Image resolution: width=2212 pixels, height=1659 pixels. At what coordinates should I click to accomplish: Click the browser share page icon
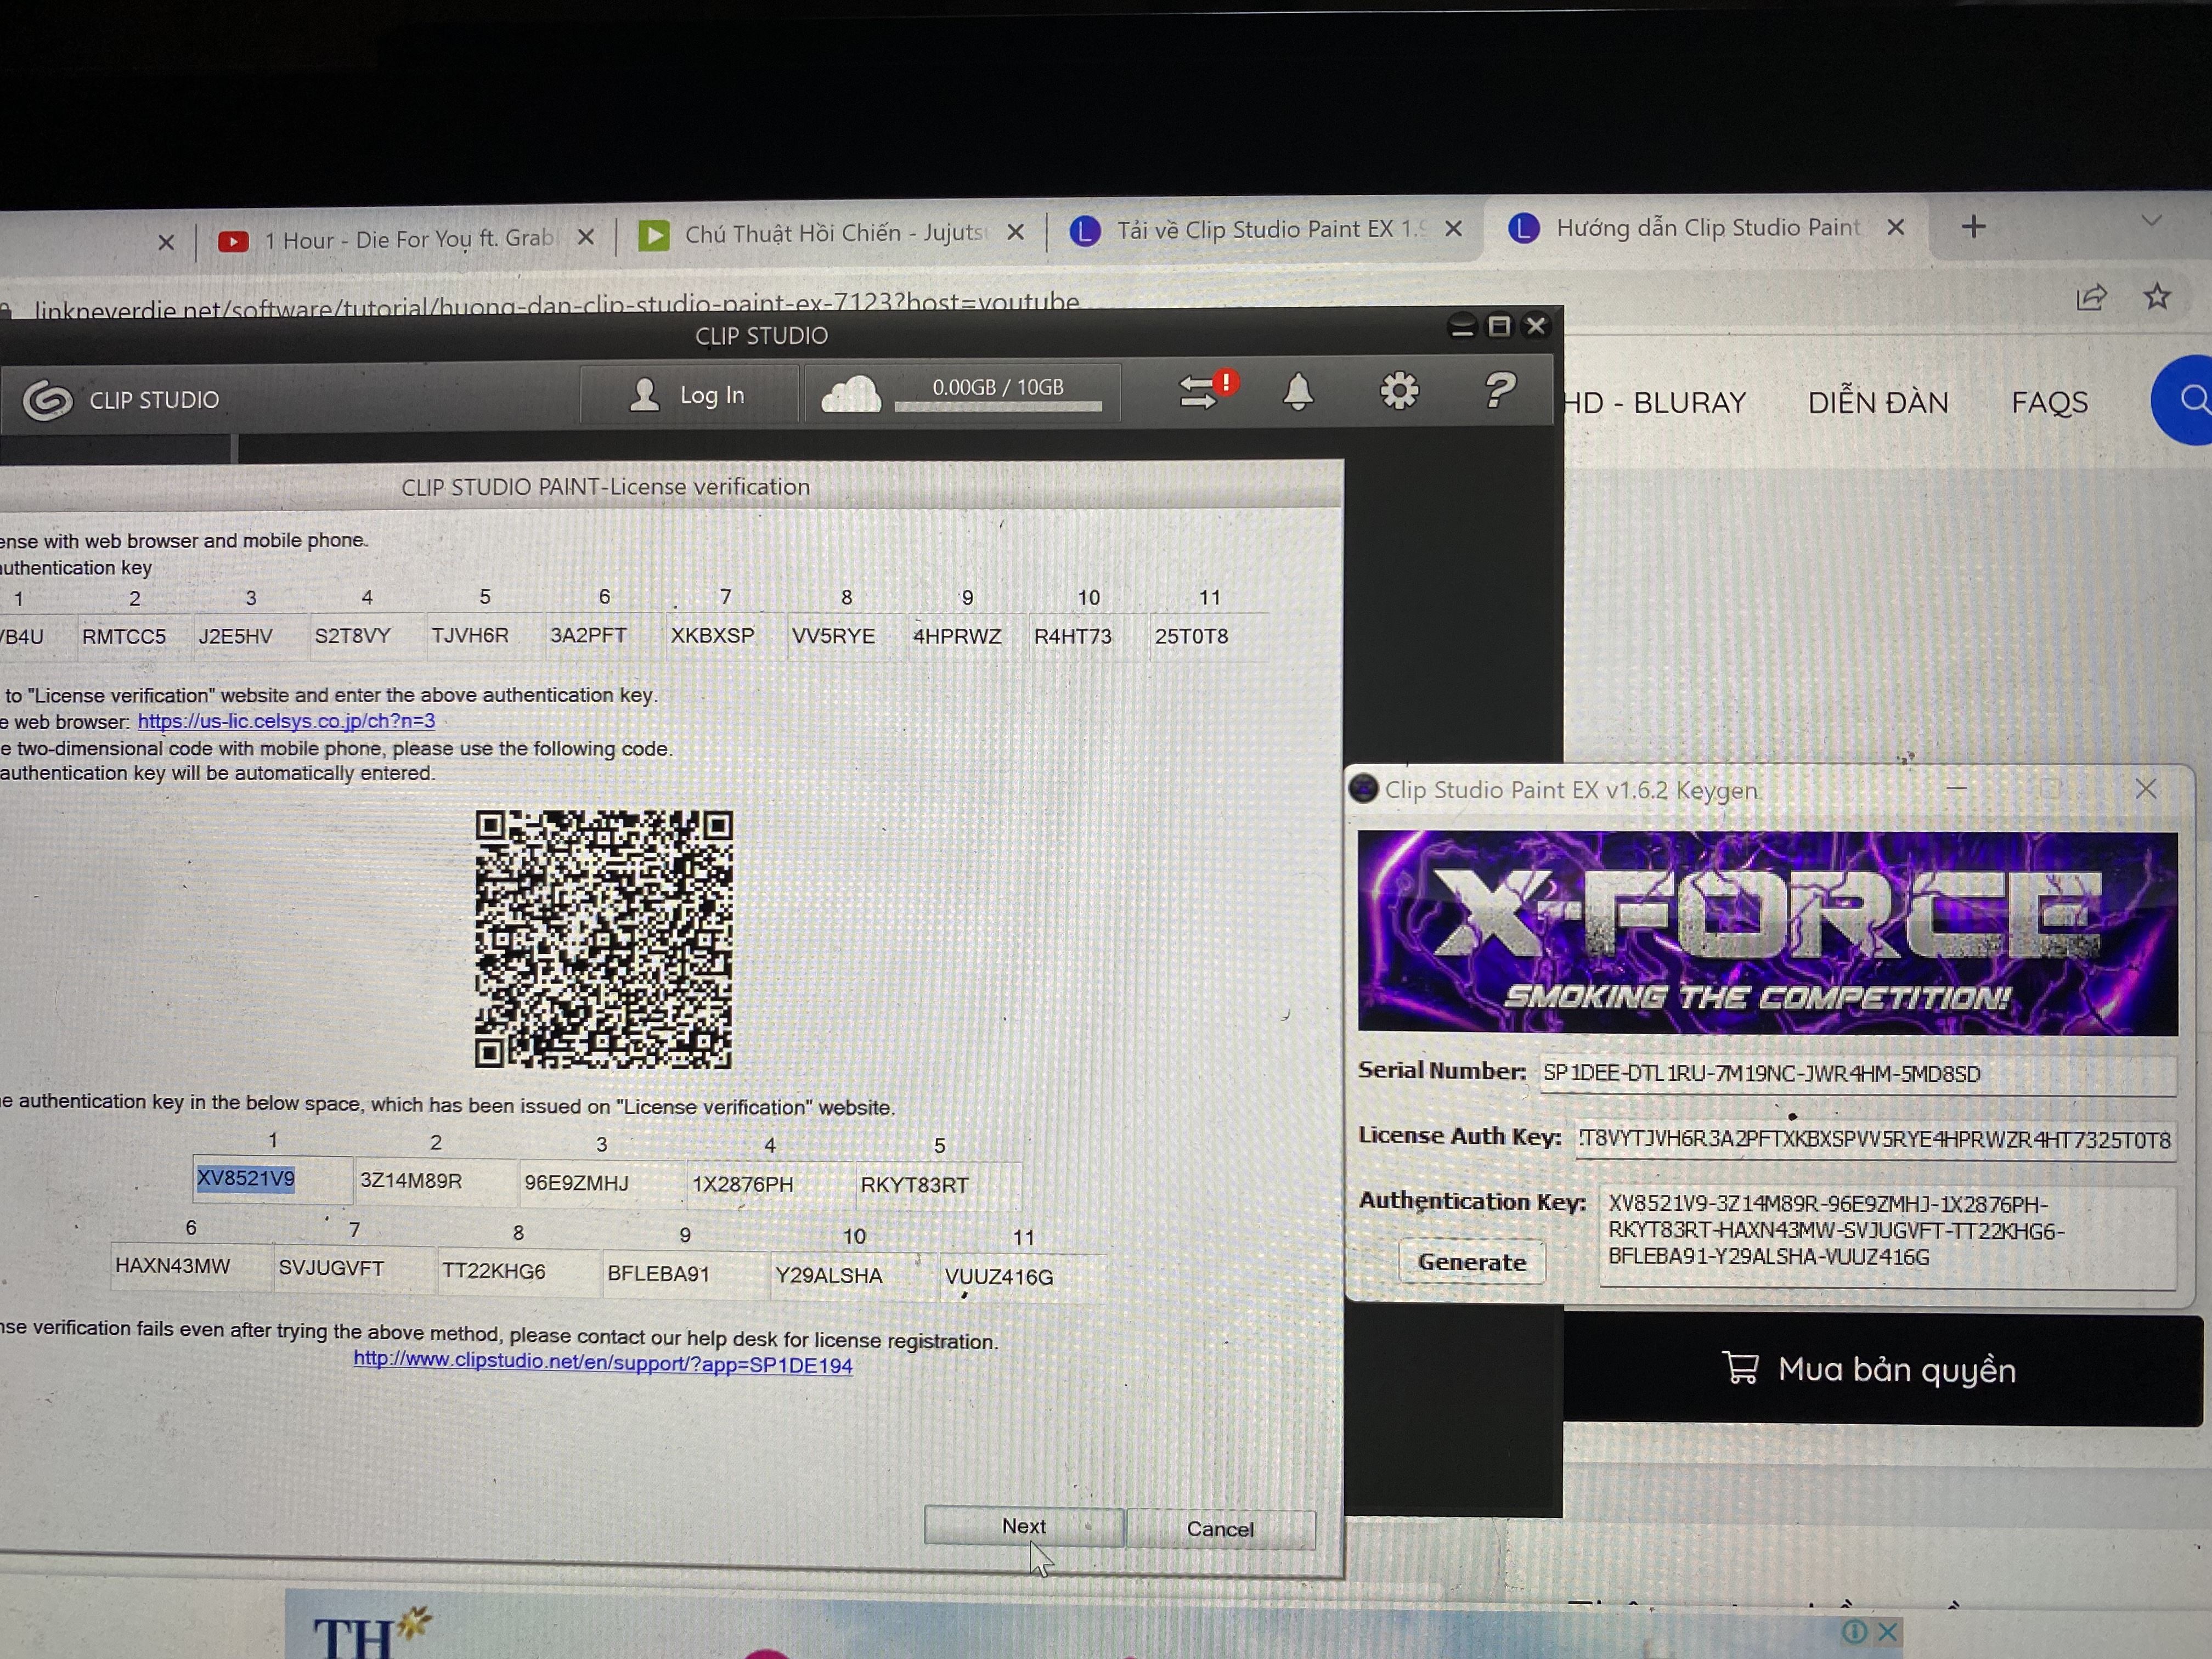[x=2090, y=298]
